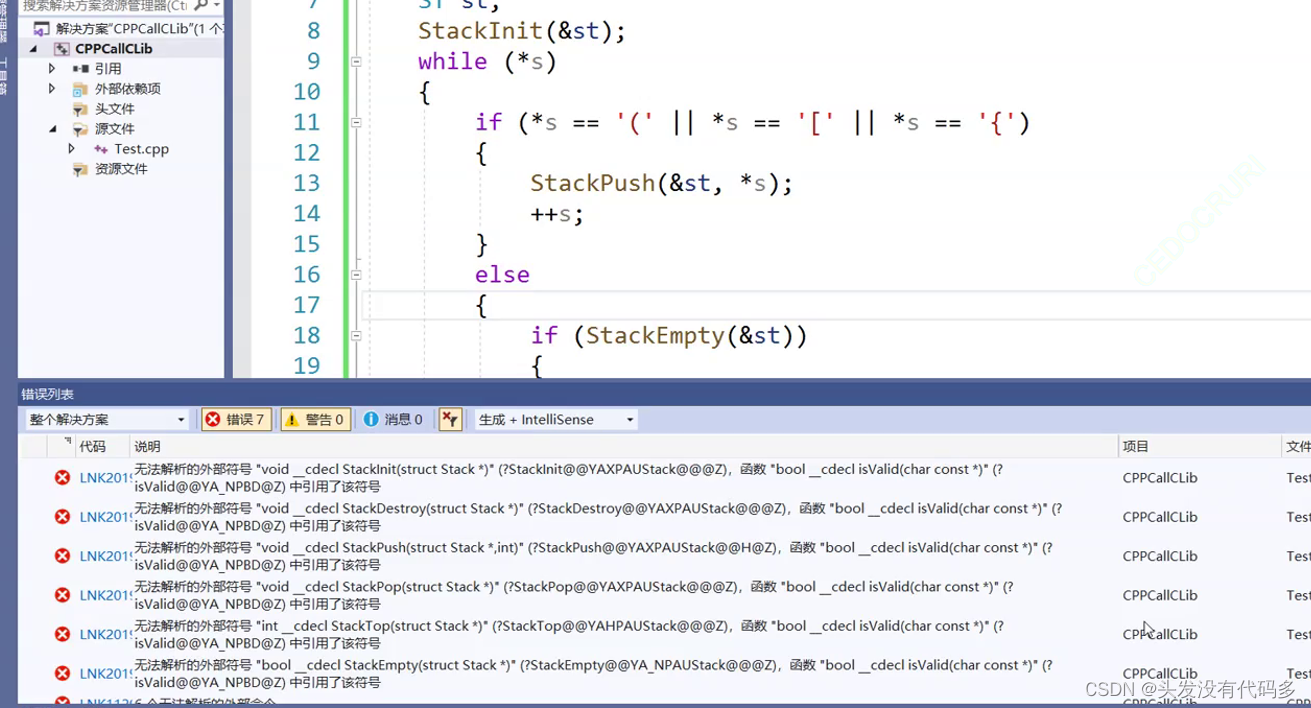
Task: Click the 引用 references icon
Action: [80, 69]
